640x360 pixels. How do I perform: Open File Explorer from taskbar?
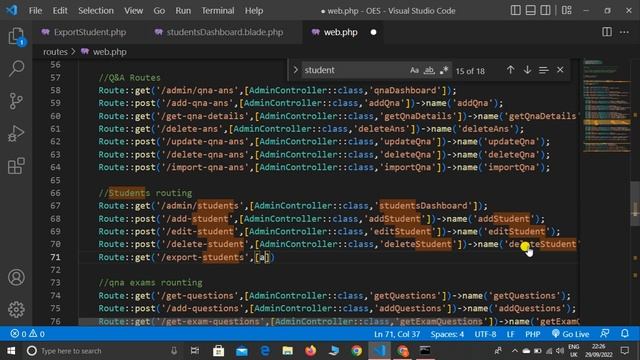click(x=287, y=351)
